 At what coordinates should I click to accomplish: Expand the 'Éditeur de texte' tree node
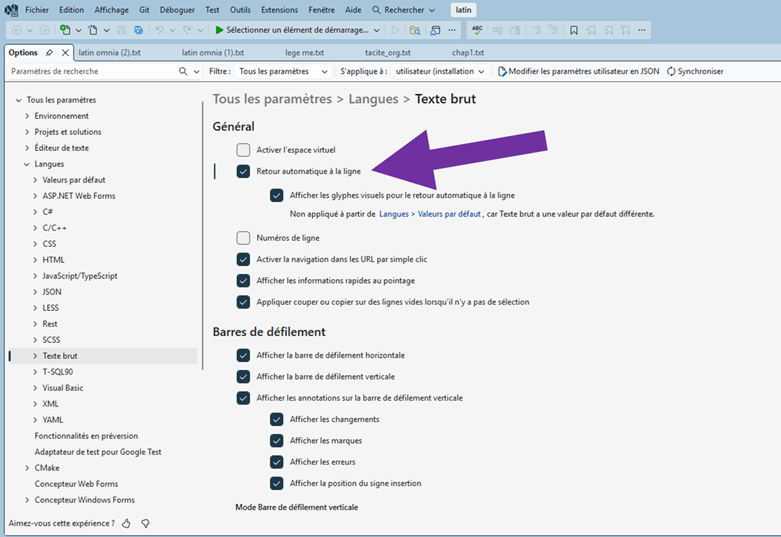coord(27,148)
